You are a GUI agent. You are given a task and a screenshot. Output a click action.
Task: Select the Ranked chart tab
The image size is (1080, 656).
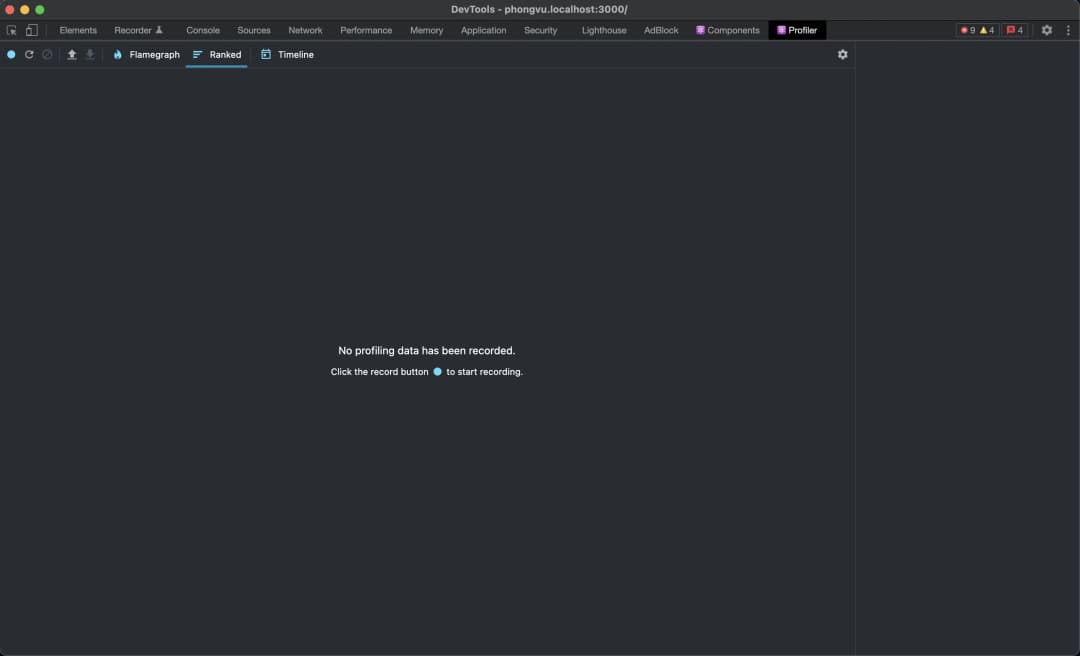click(x=216, y=54)
